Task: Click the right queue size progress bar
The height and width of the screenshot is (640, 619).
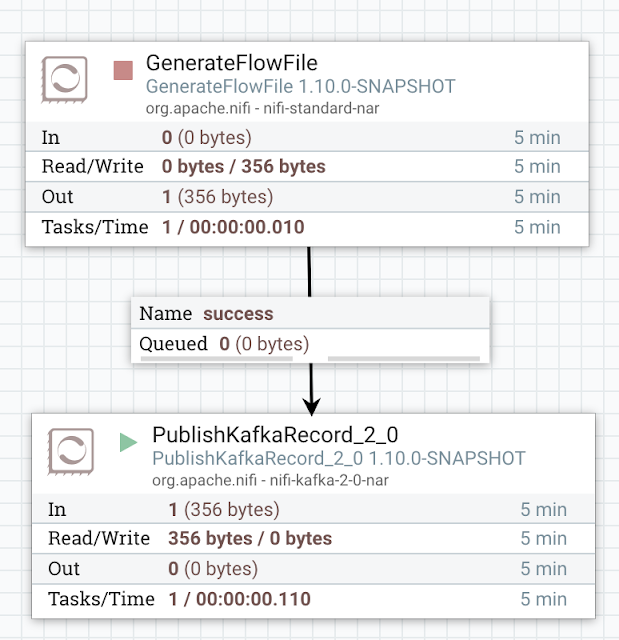Action: point(404,359)
